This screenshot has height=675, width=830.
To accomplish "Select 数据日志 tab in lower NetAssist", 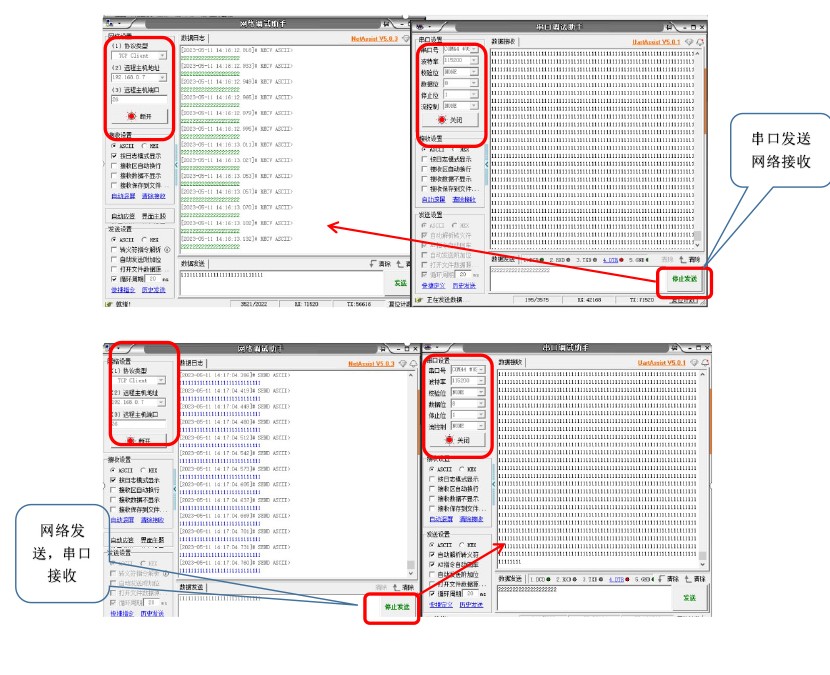I will tap(192, 363).
